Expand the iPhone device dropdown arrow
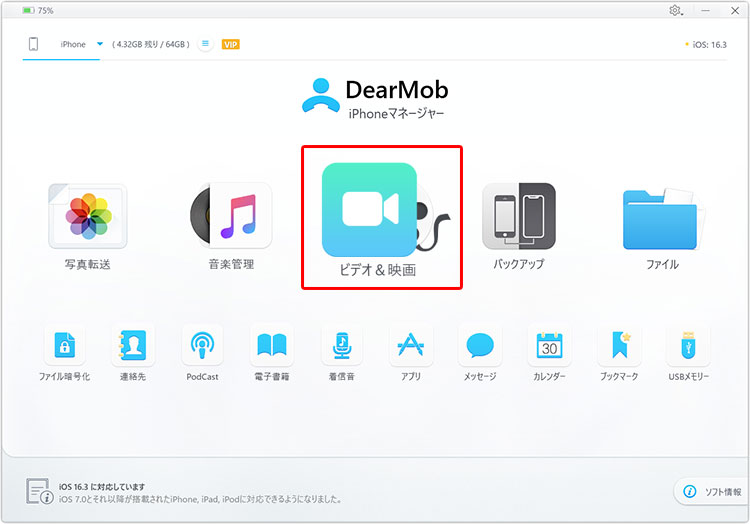This screenshot has width=750, height=524. (99, 44)
